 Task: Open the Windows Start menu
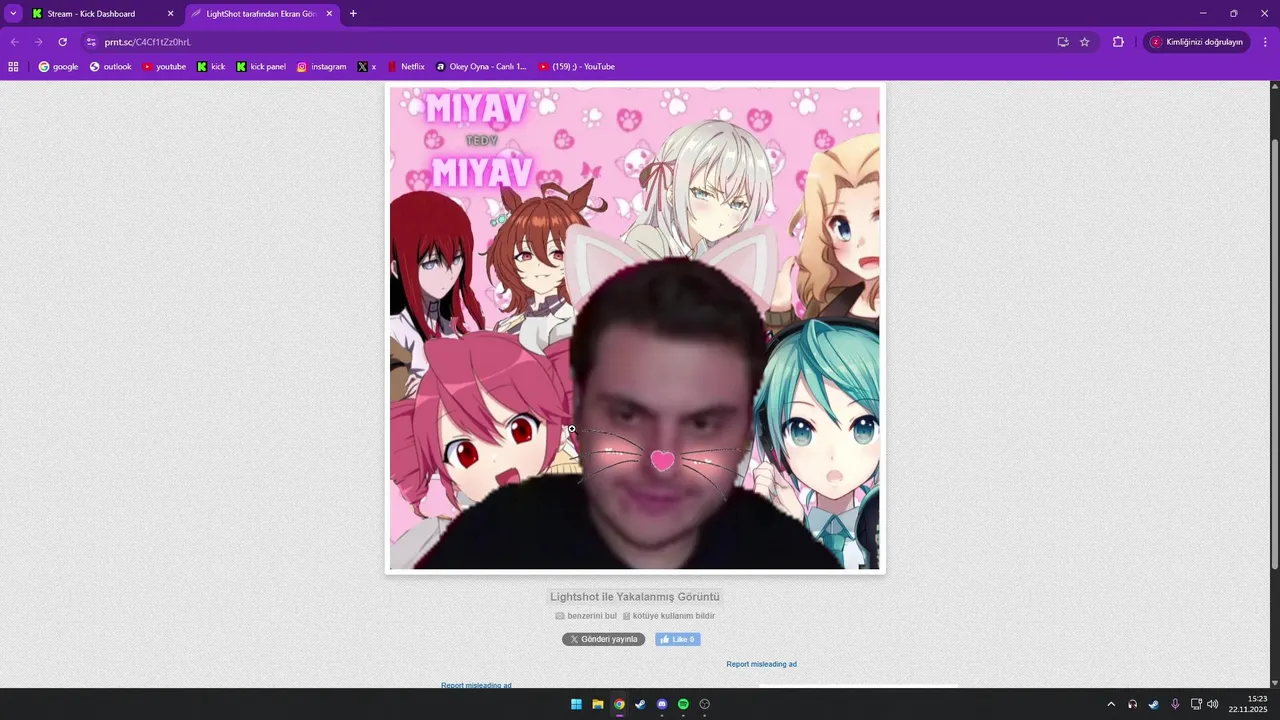(576, 704)
